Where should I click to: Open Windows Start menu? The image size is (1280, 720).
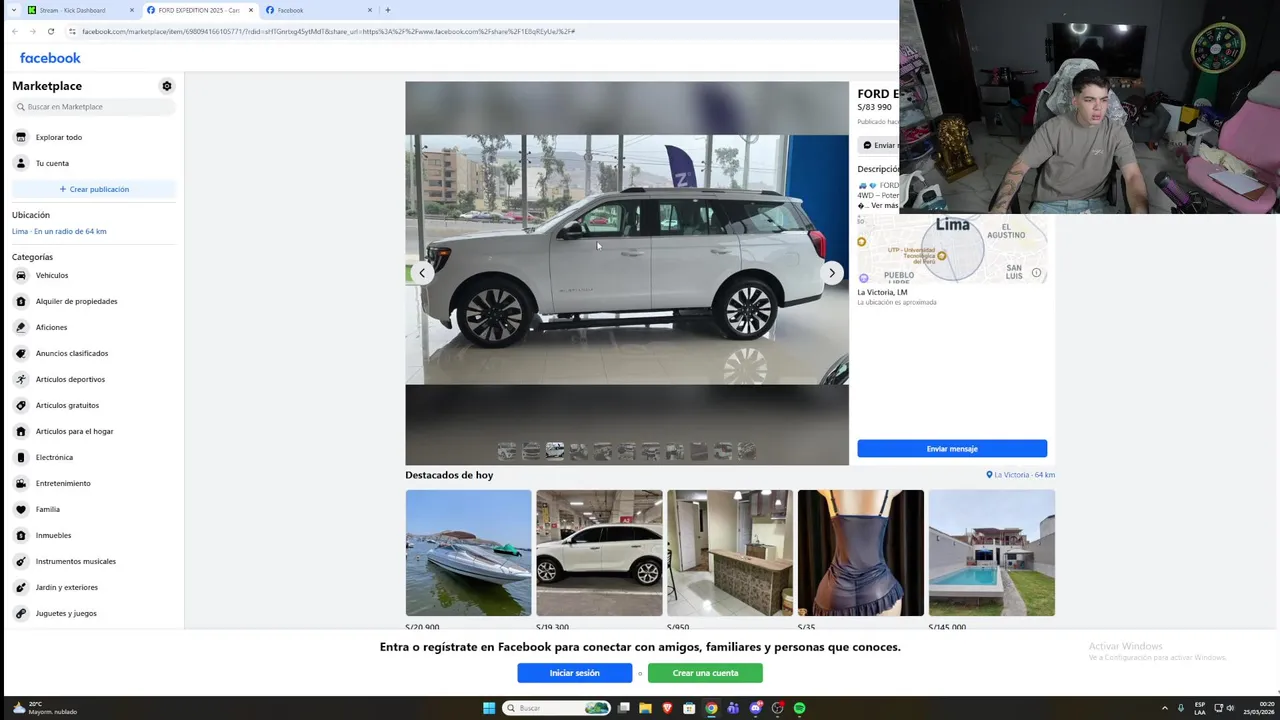(x=489, y=708)
